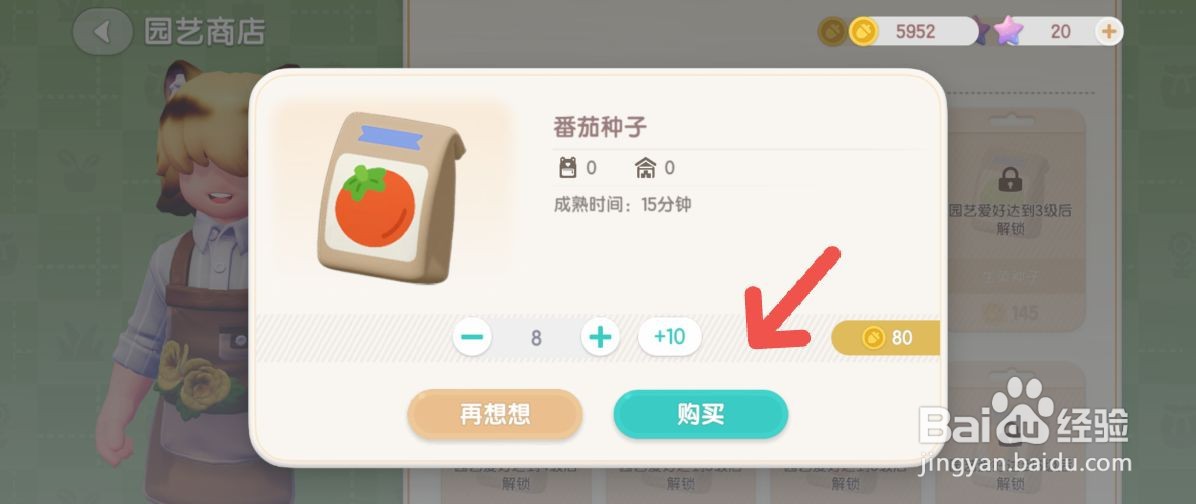Click the 购买 purchase button
The height and width of the screenshot is (504, 1196).
pyautogui.click(x=700, y=414)
